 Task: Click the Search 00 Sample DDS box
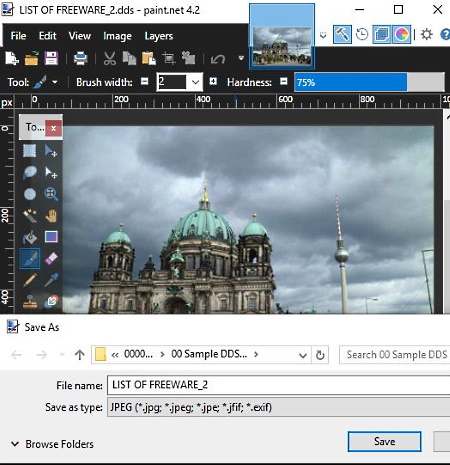[395, 355]
